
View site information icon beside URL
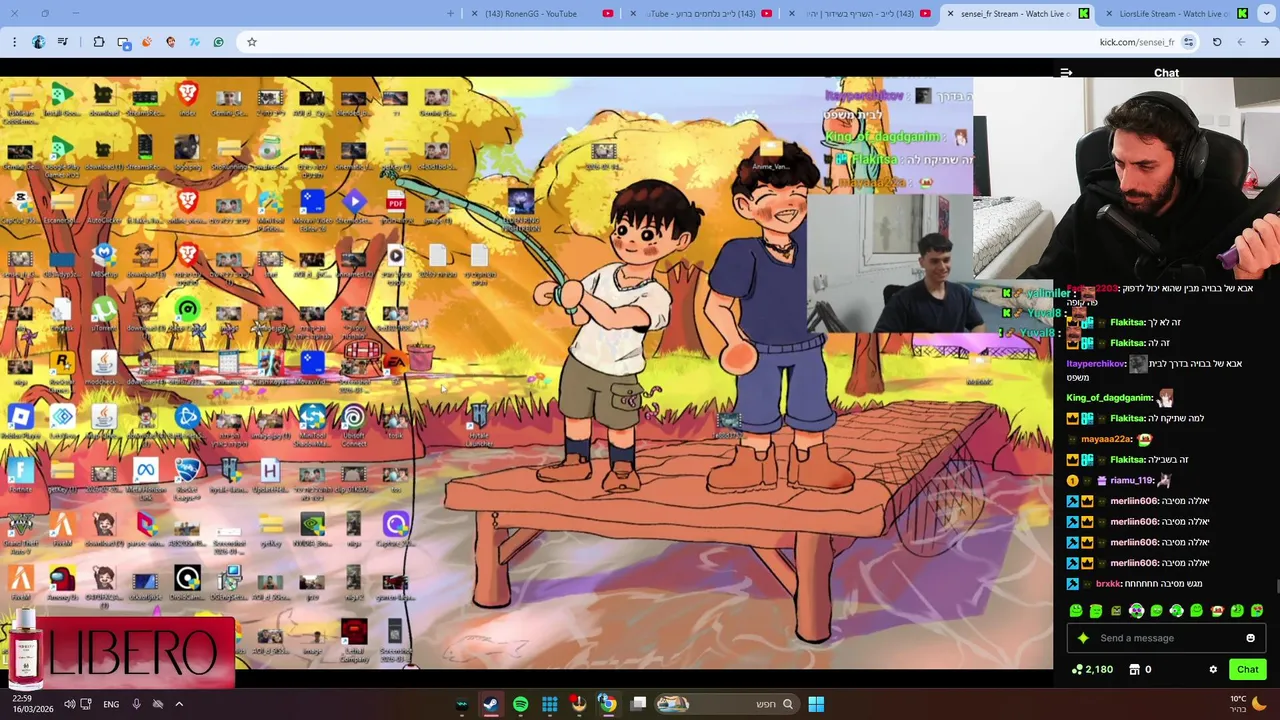(1188, 42)
